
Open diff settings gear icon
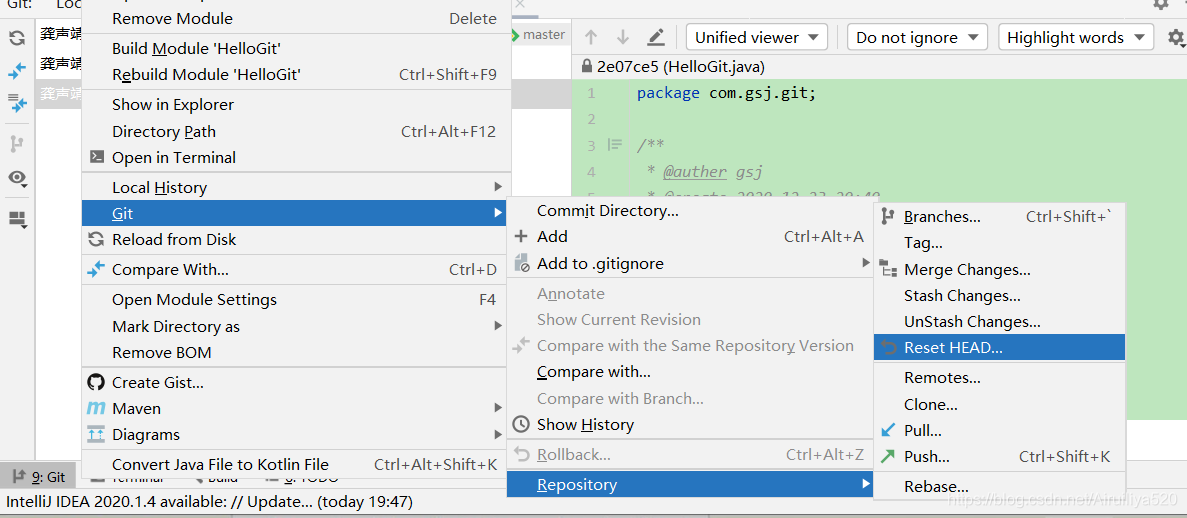1176,37
